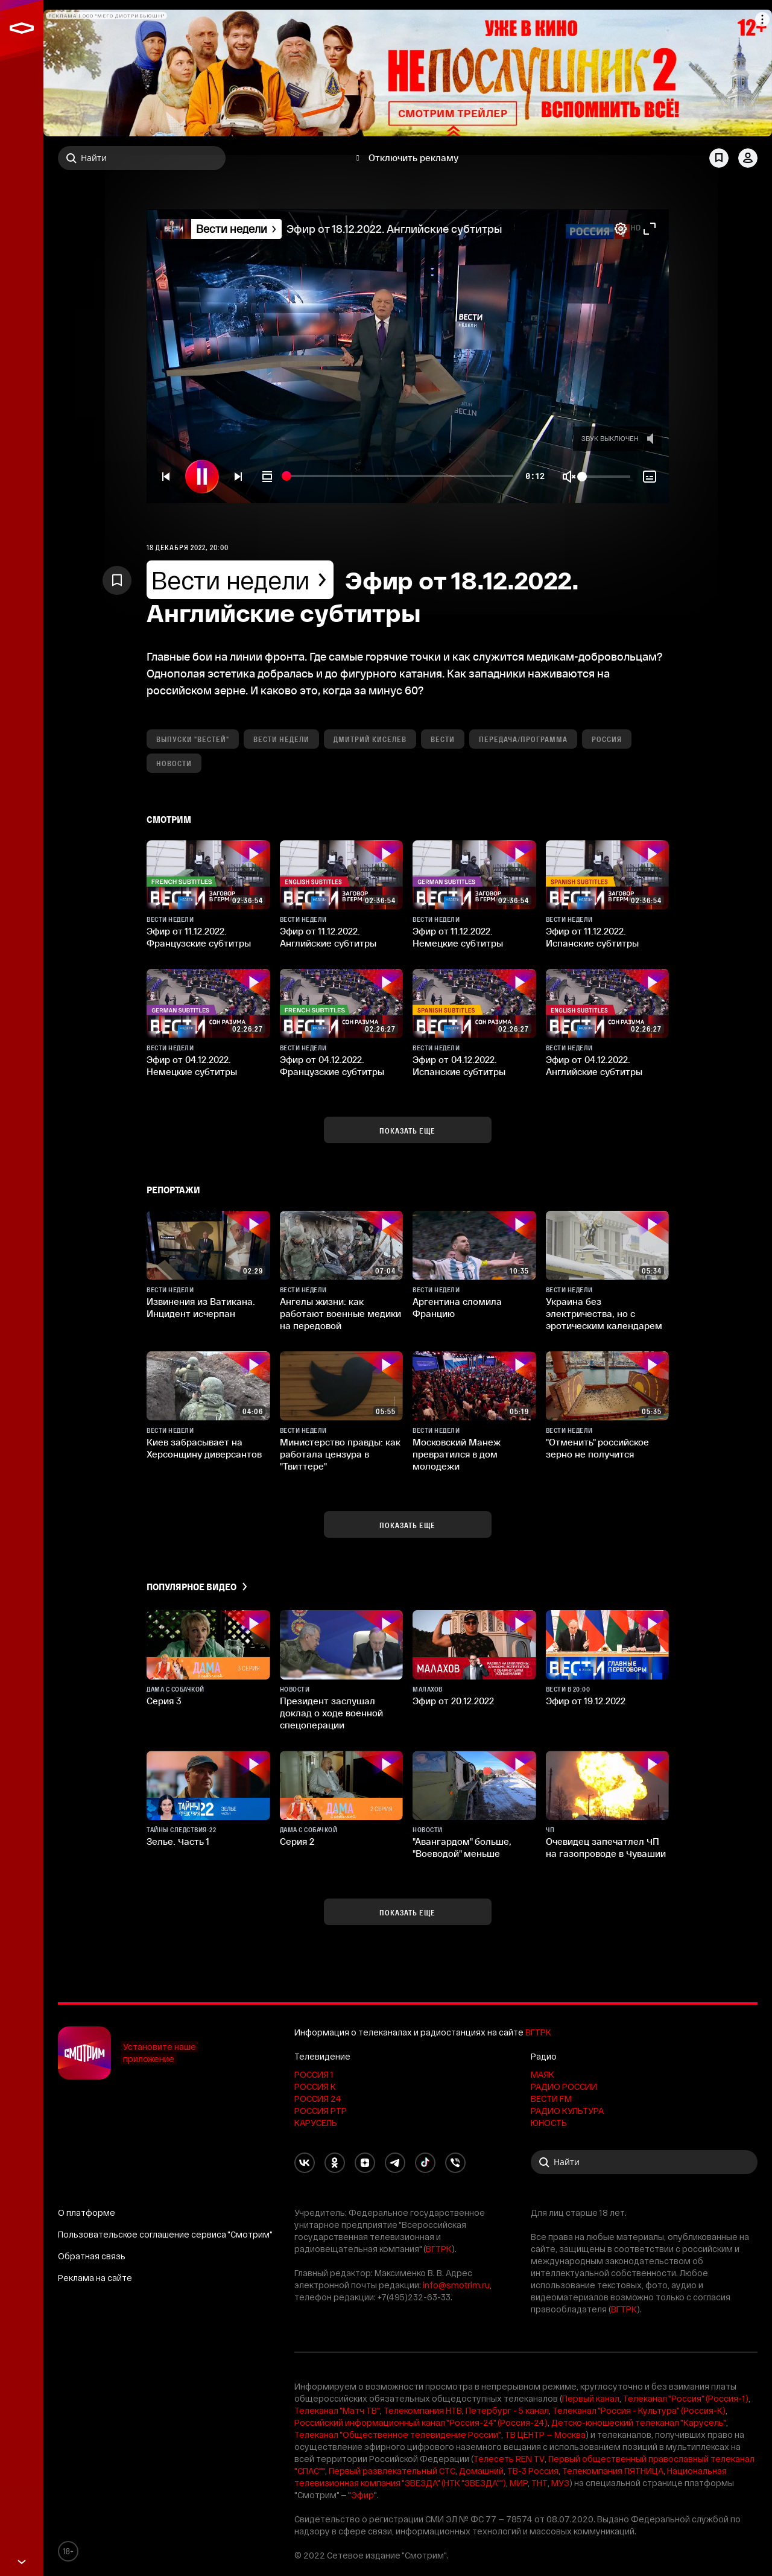772x2576 pixels.
Task: Seek along the video progress bar
Action: tap(401, 477)
